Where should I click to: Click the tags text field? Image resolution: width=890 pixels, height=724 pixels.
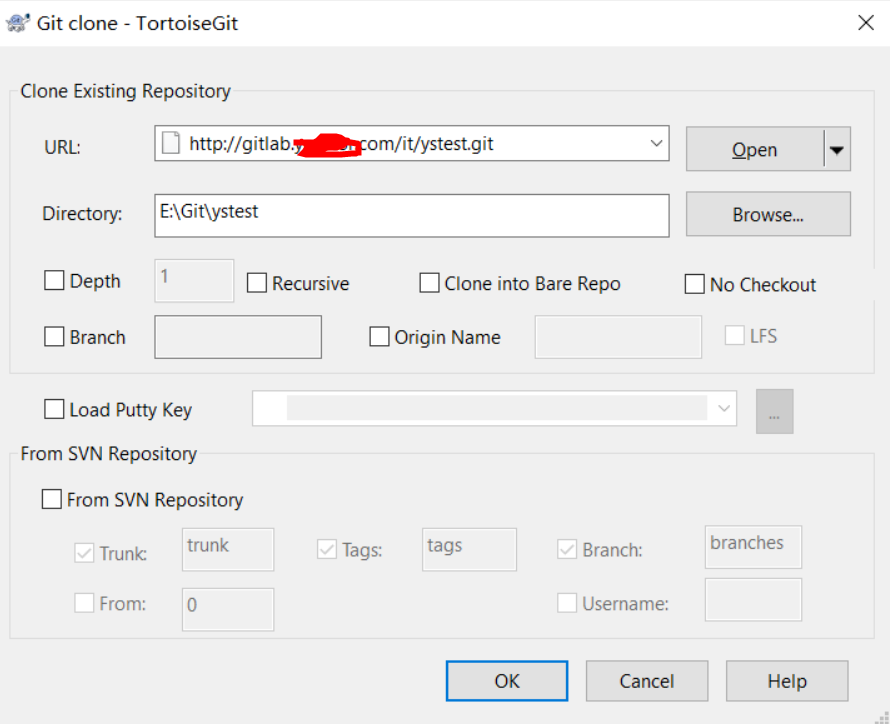coord(469,549)
